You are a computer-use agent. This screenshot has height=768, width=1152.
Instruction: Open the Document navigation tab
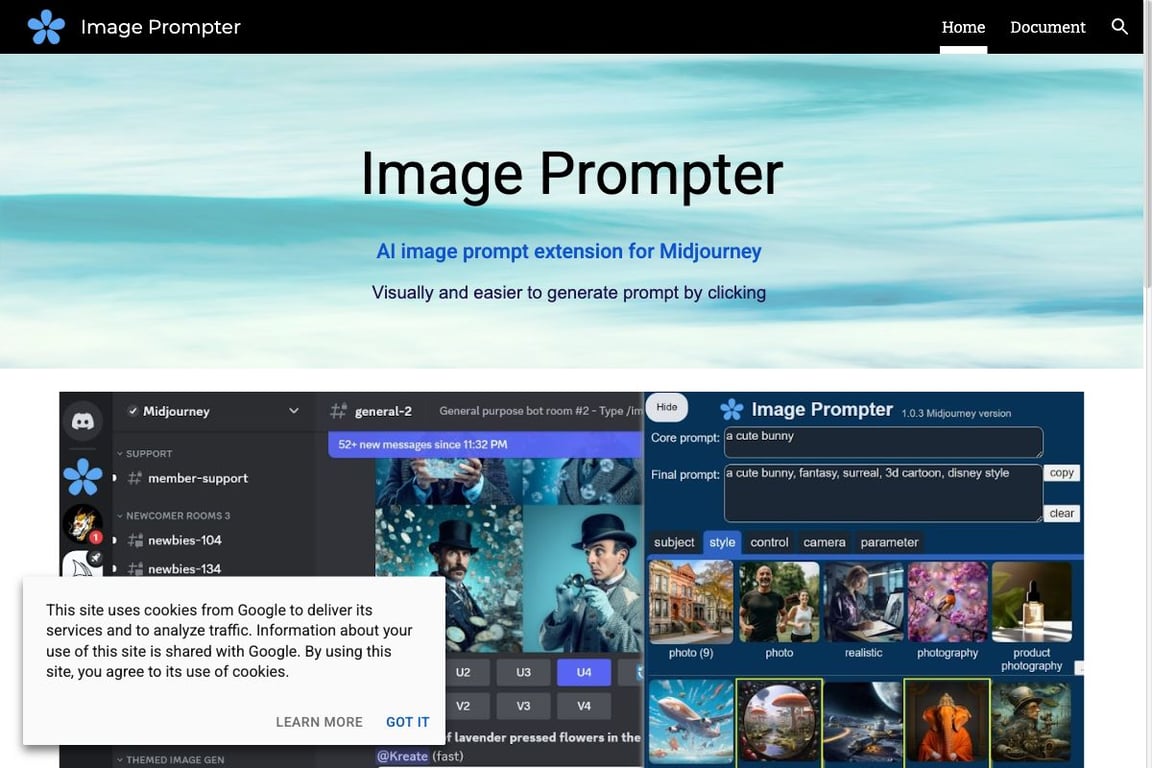1048,27
